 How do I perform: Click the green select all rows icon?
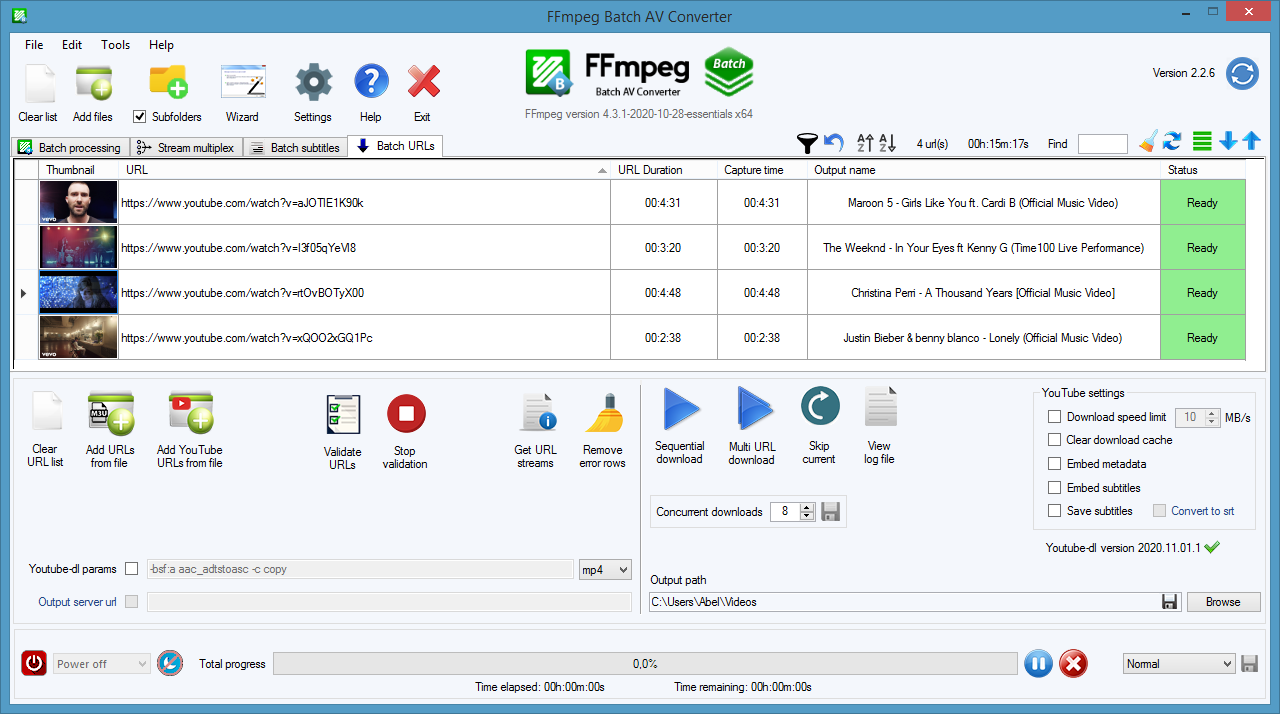click(1202, 142)
